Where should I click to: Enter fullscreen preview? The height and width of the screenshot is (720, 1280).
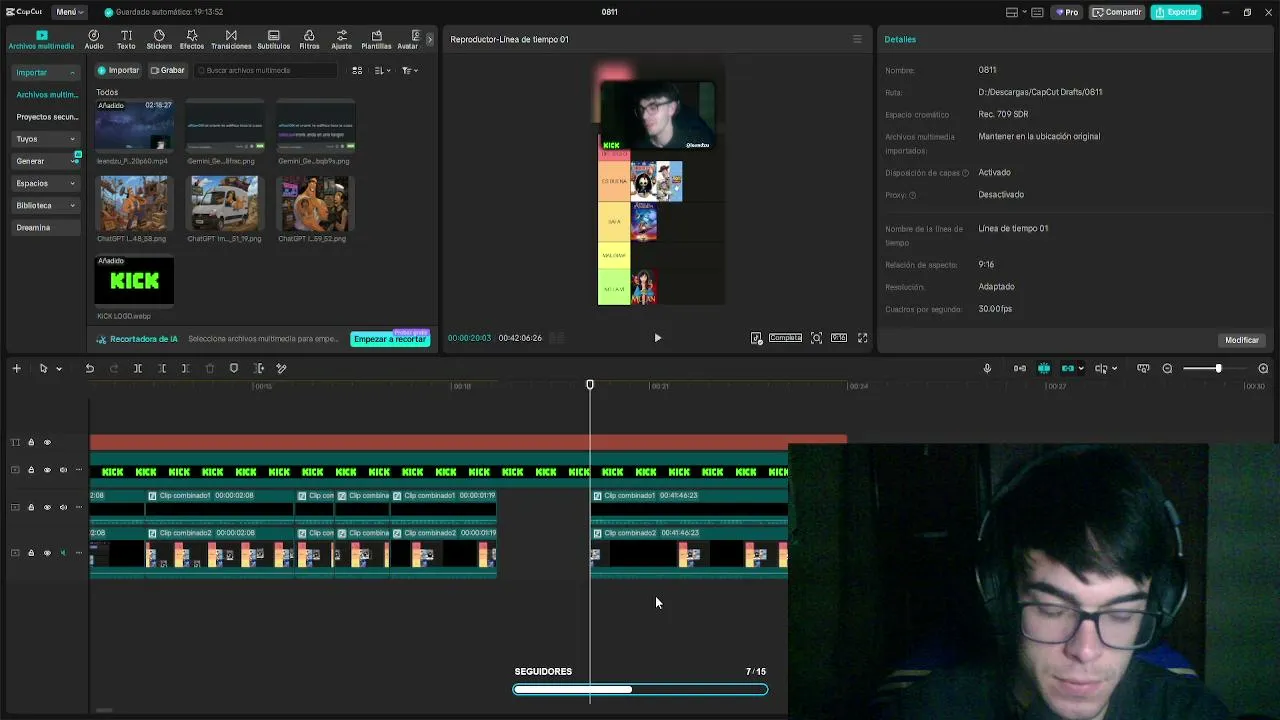(863, 338)
